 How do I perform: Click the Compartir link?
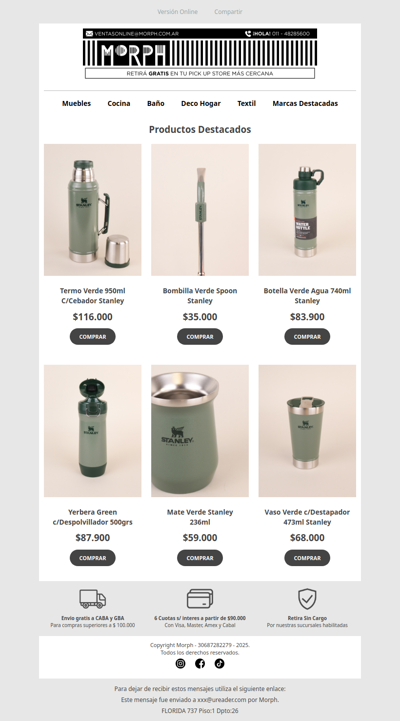point(228,11)
